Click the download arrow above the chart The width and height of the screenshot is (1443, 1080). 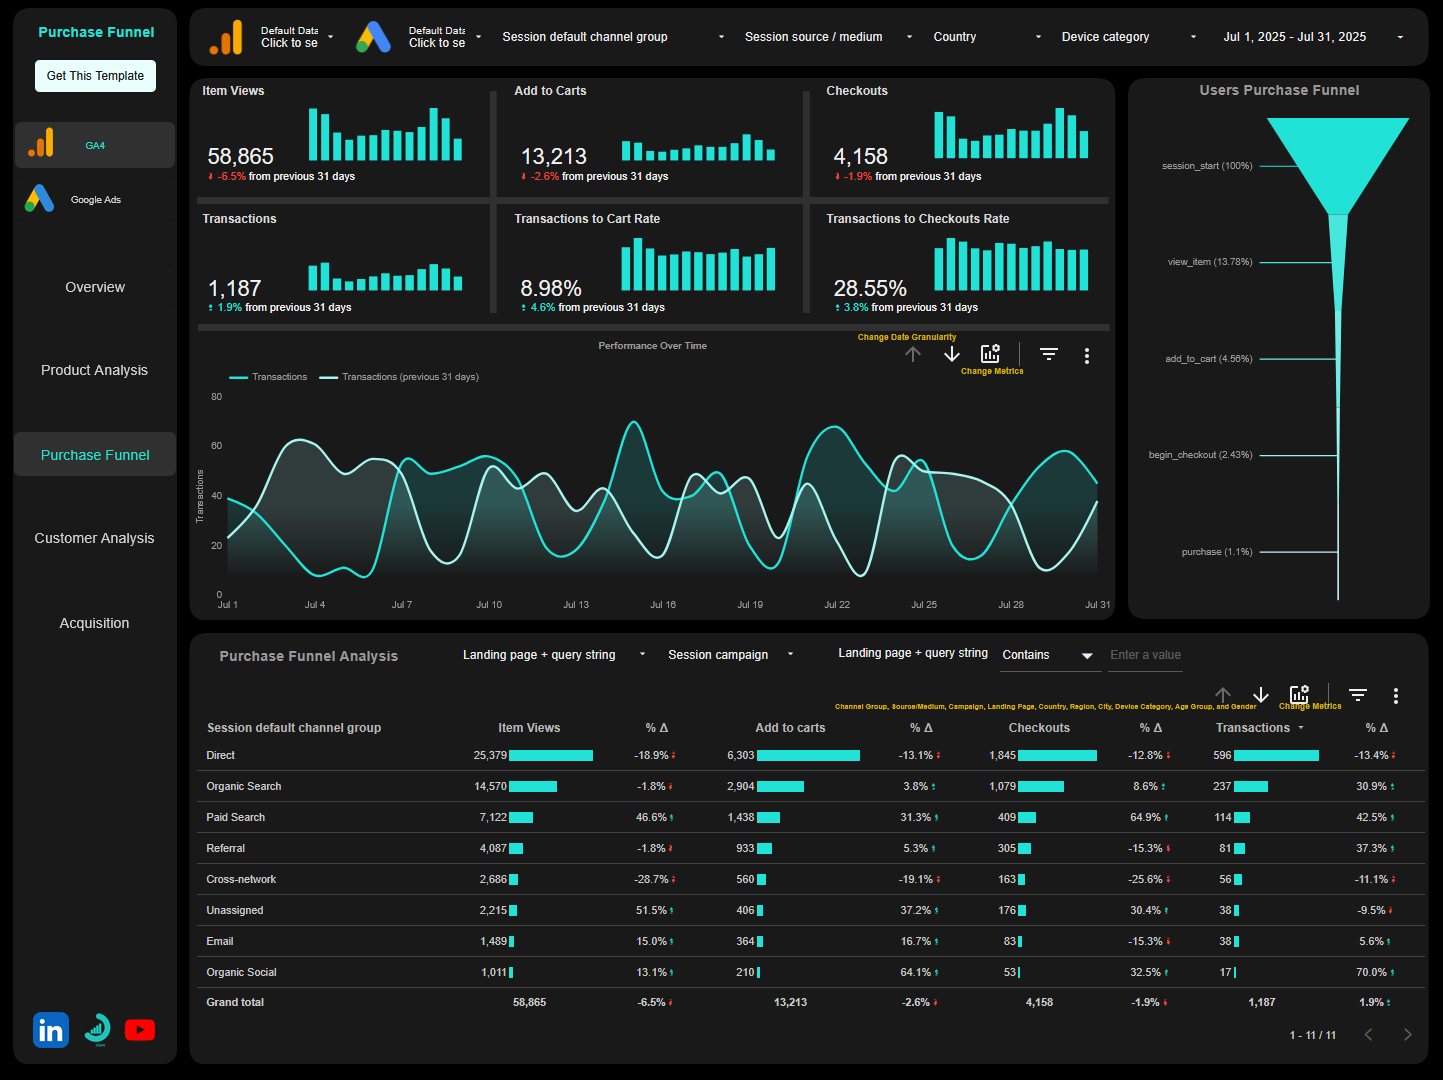click(x=950, y=354)
